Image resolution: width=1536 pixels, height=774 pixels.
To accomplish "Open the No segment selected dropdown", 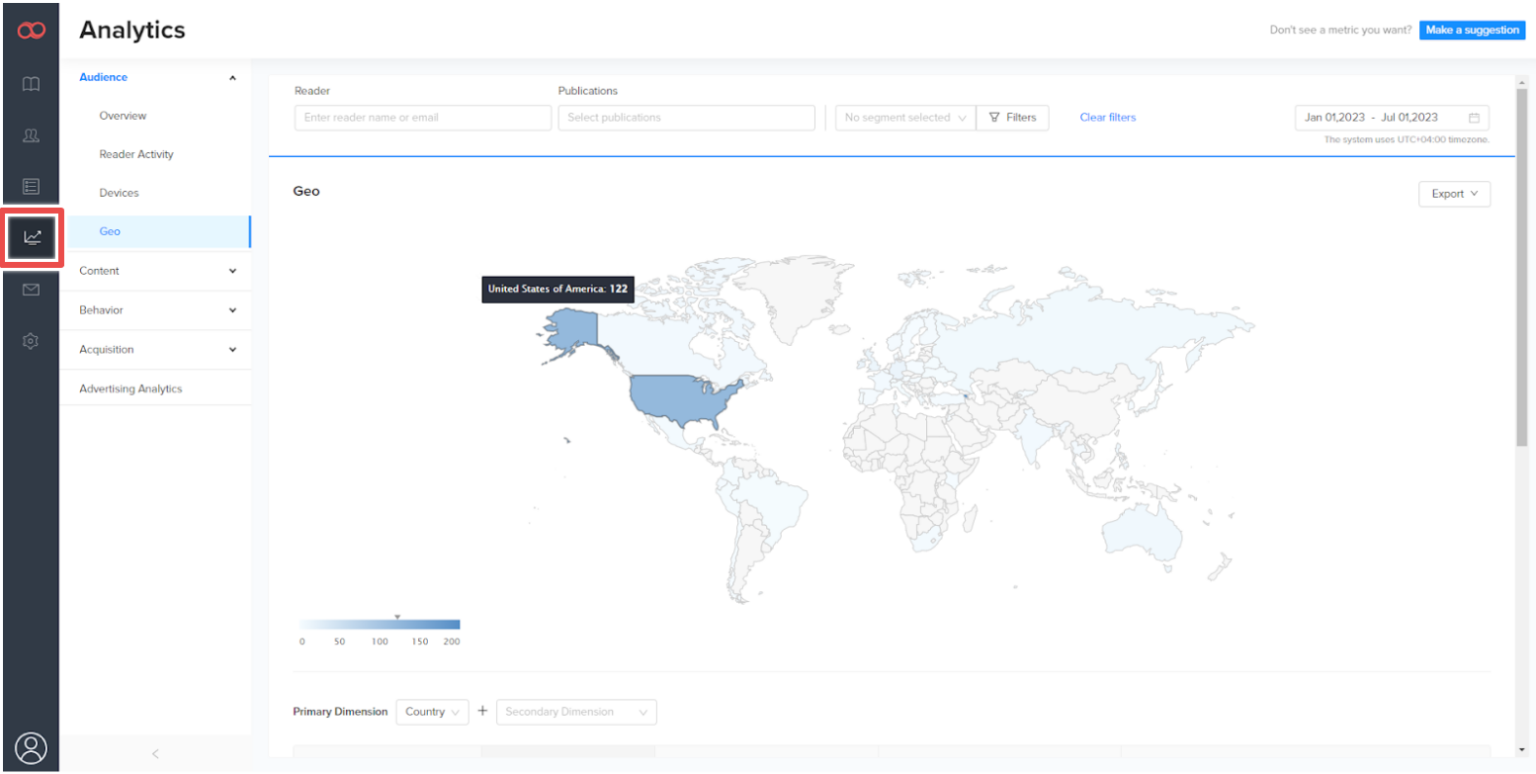I will (904, 117).
